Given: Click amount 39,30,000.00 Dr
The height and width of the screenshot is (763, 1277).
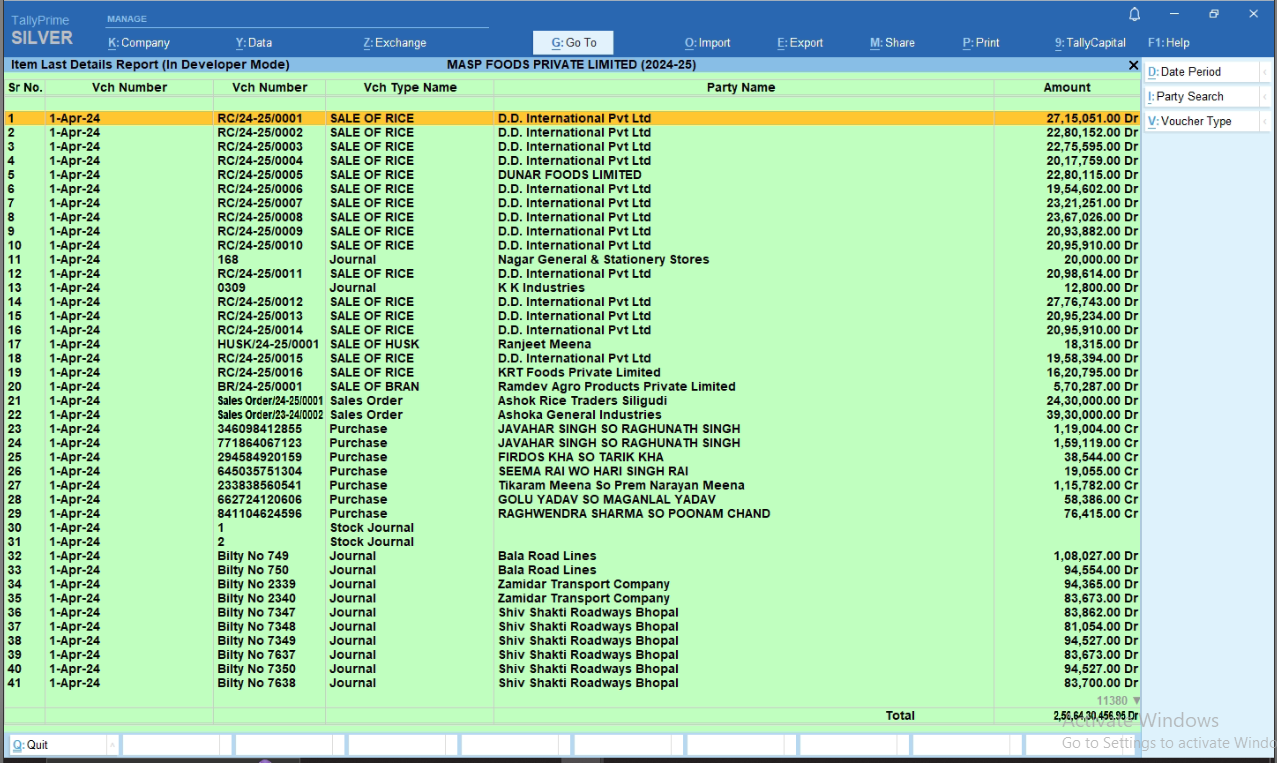Looking at the screenshot, I should pyautogui.click(x=1092, y=415).
